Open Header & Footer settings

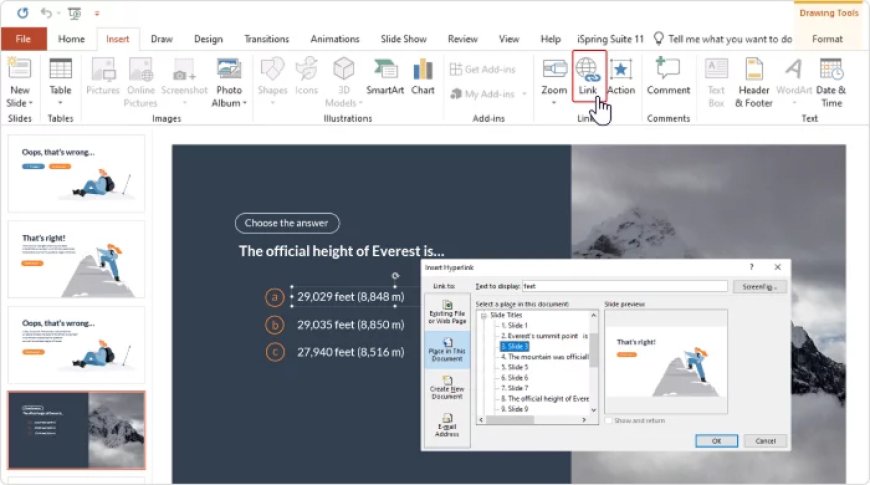tap(754, 82)
